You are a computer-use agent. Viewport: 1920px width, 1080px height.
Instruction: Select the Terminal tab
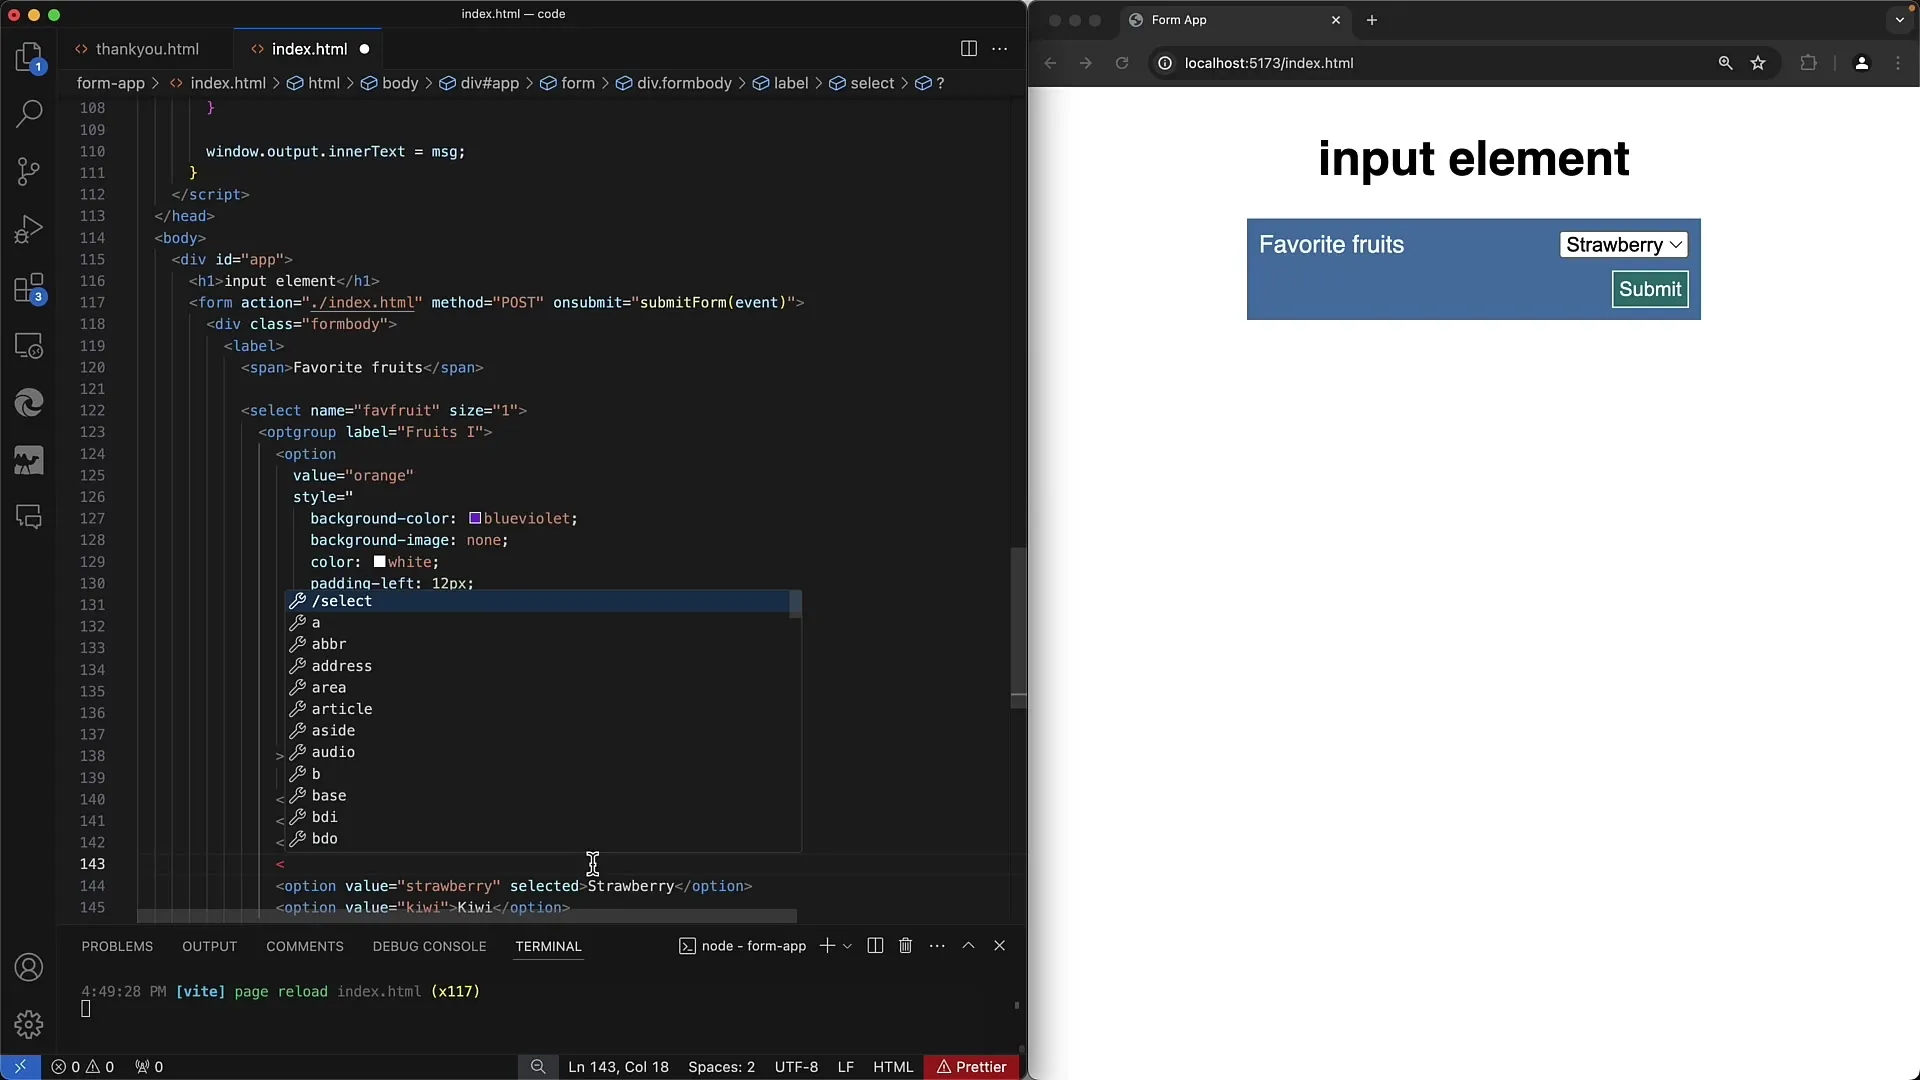click(x=547, y=945)
